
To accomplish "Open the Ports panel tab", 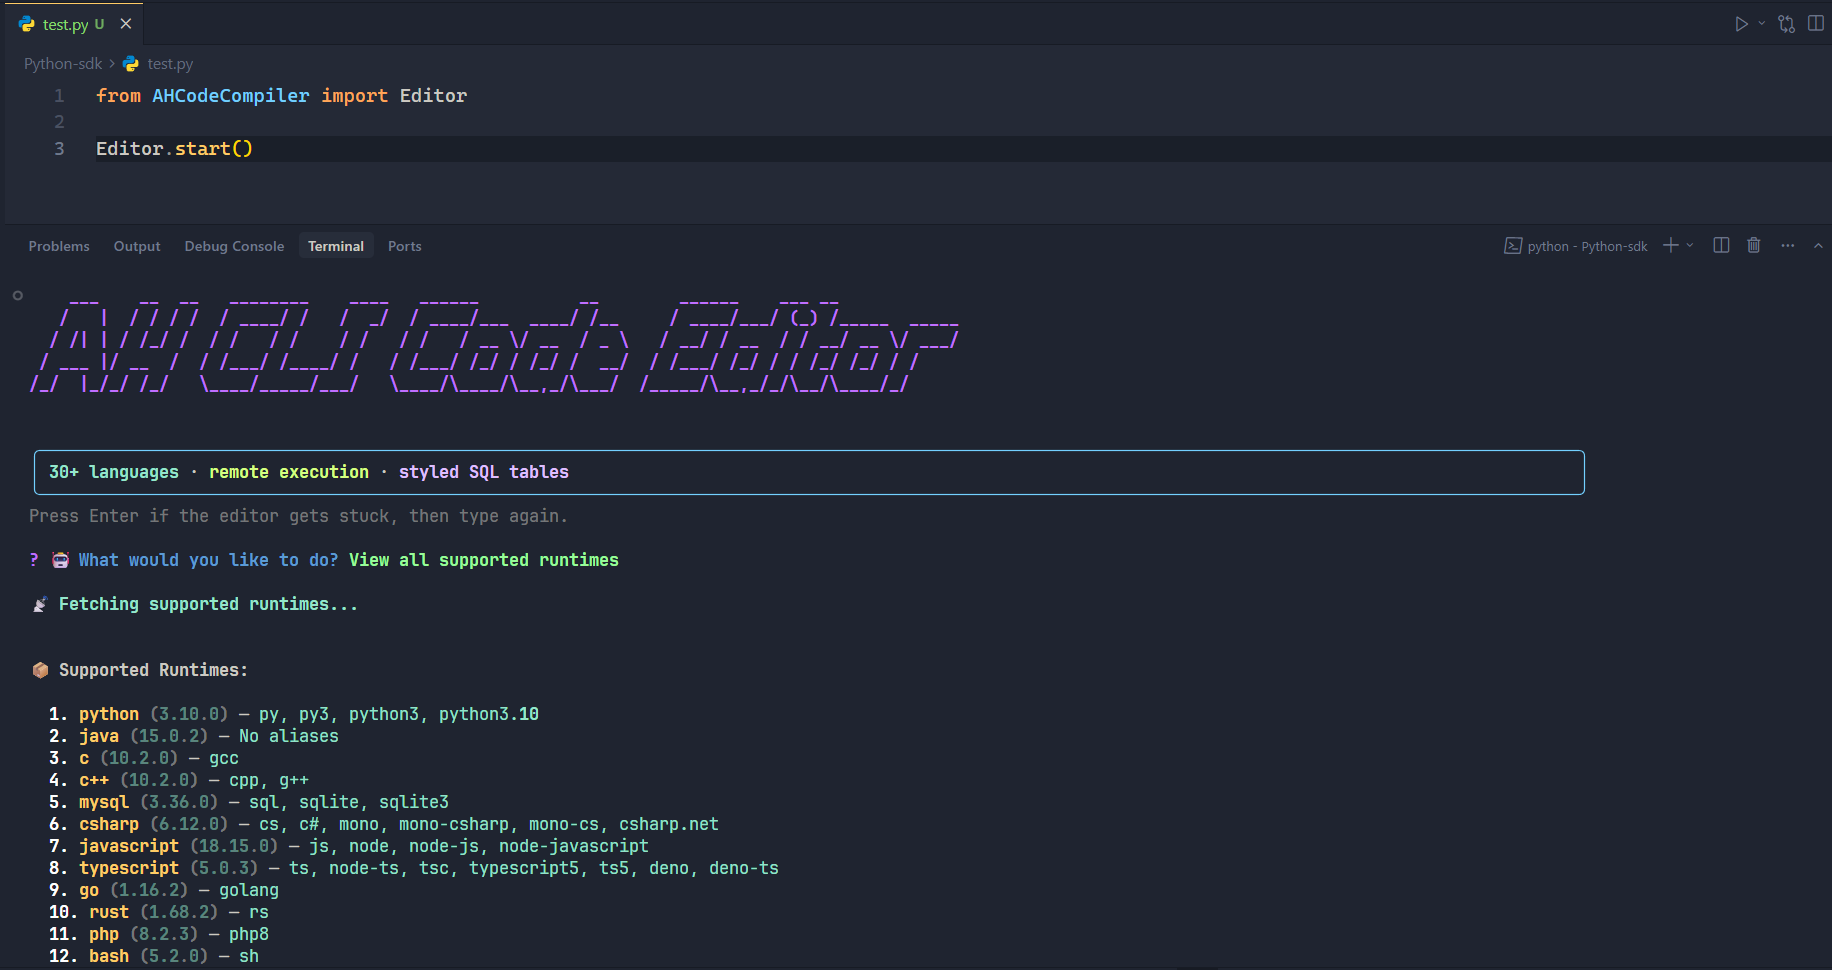I will [405, 246].
